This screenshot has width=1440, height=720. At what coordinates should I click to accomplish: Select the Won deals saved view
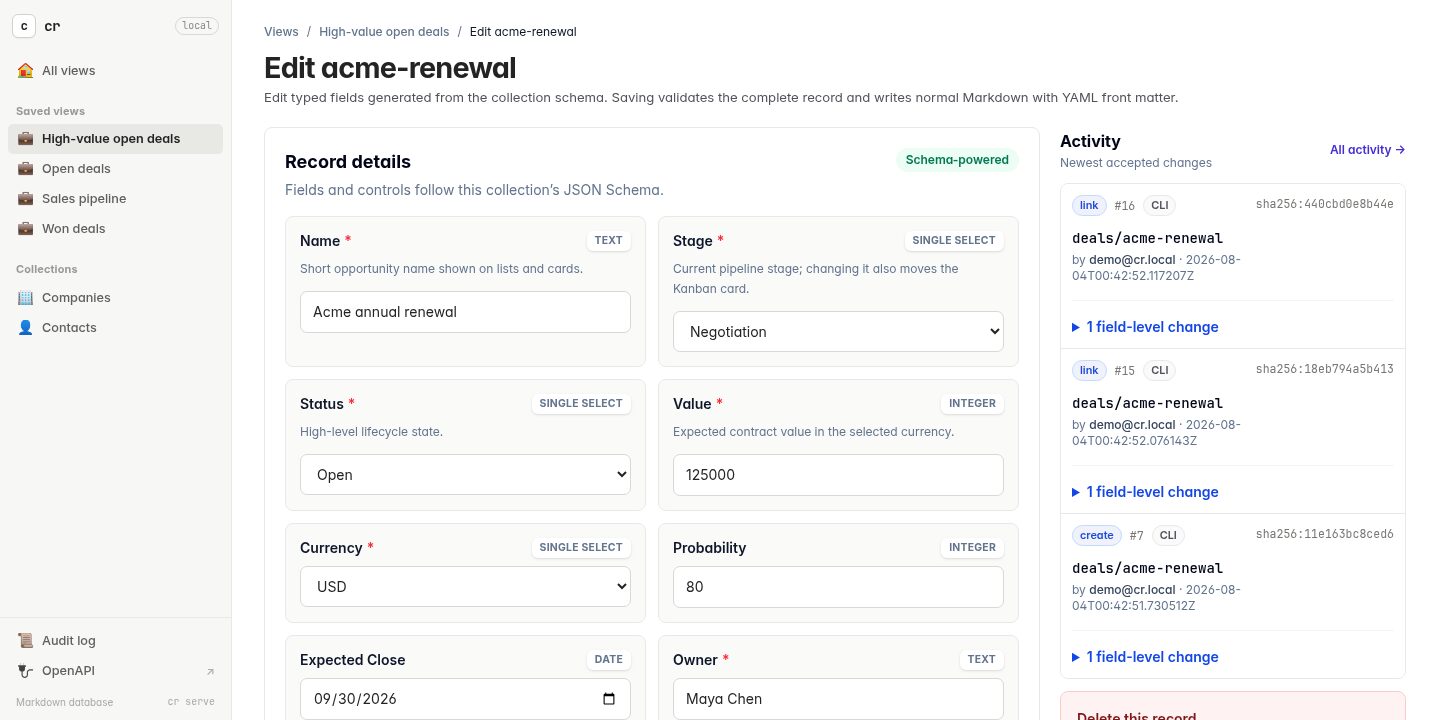coord(115,229)
